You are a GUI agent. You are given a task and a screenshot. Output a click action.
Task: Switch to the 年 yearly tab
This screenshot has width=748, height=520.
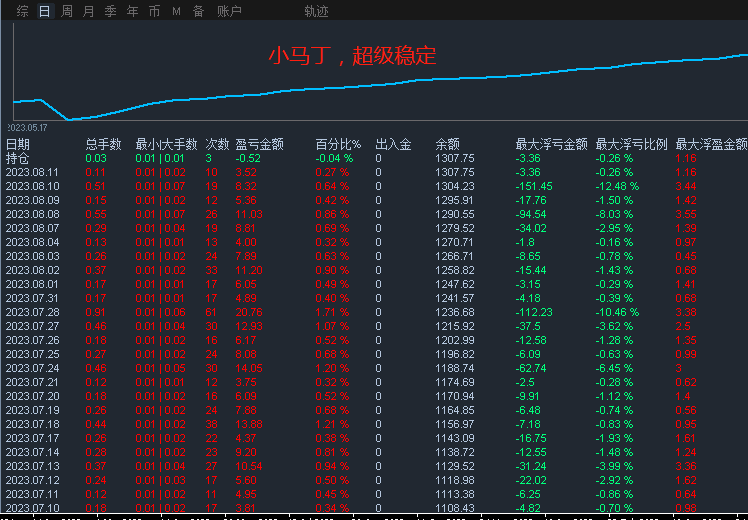(x=133, y=11)
